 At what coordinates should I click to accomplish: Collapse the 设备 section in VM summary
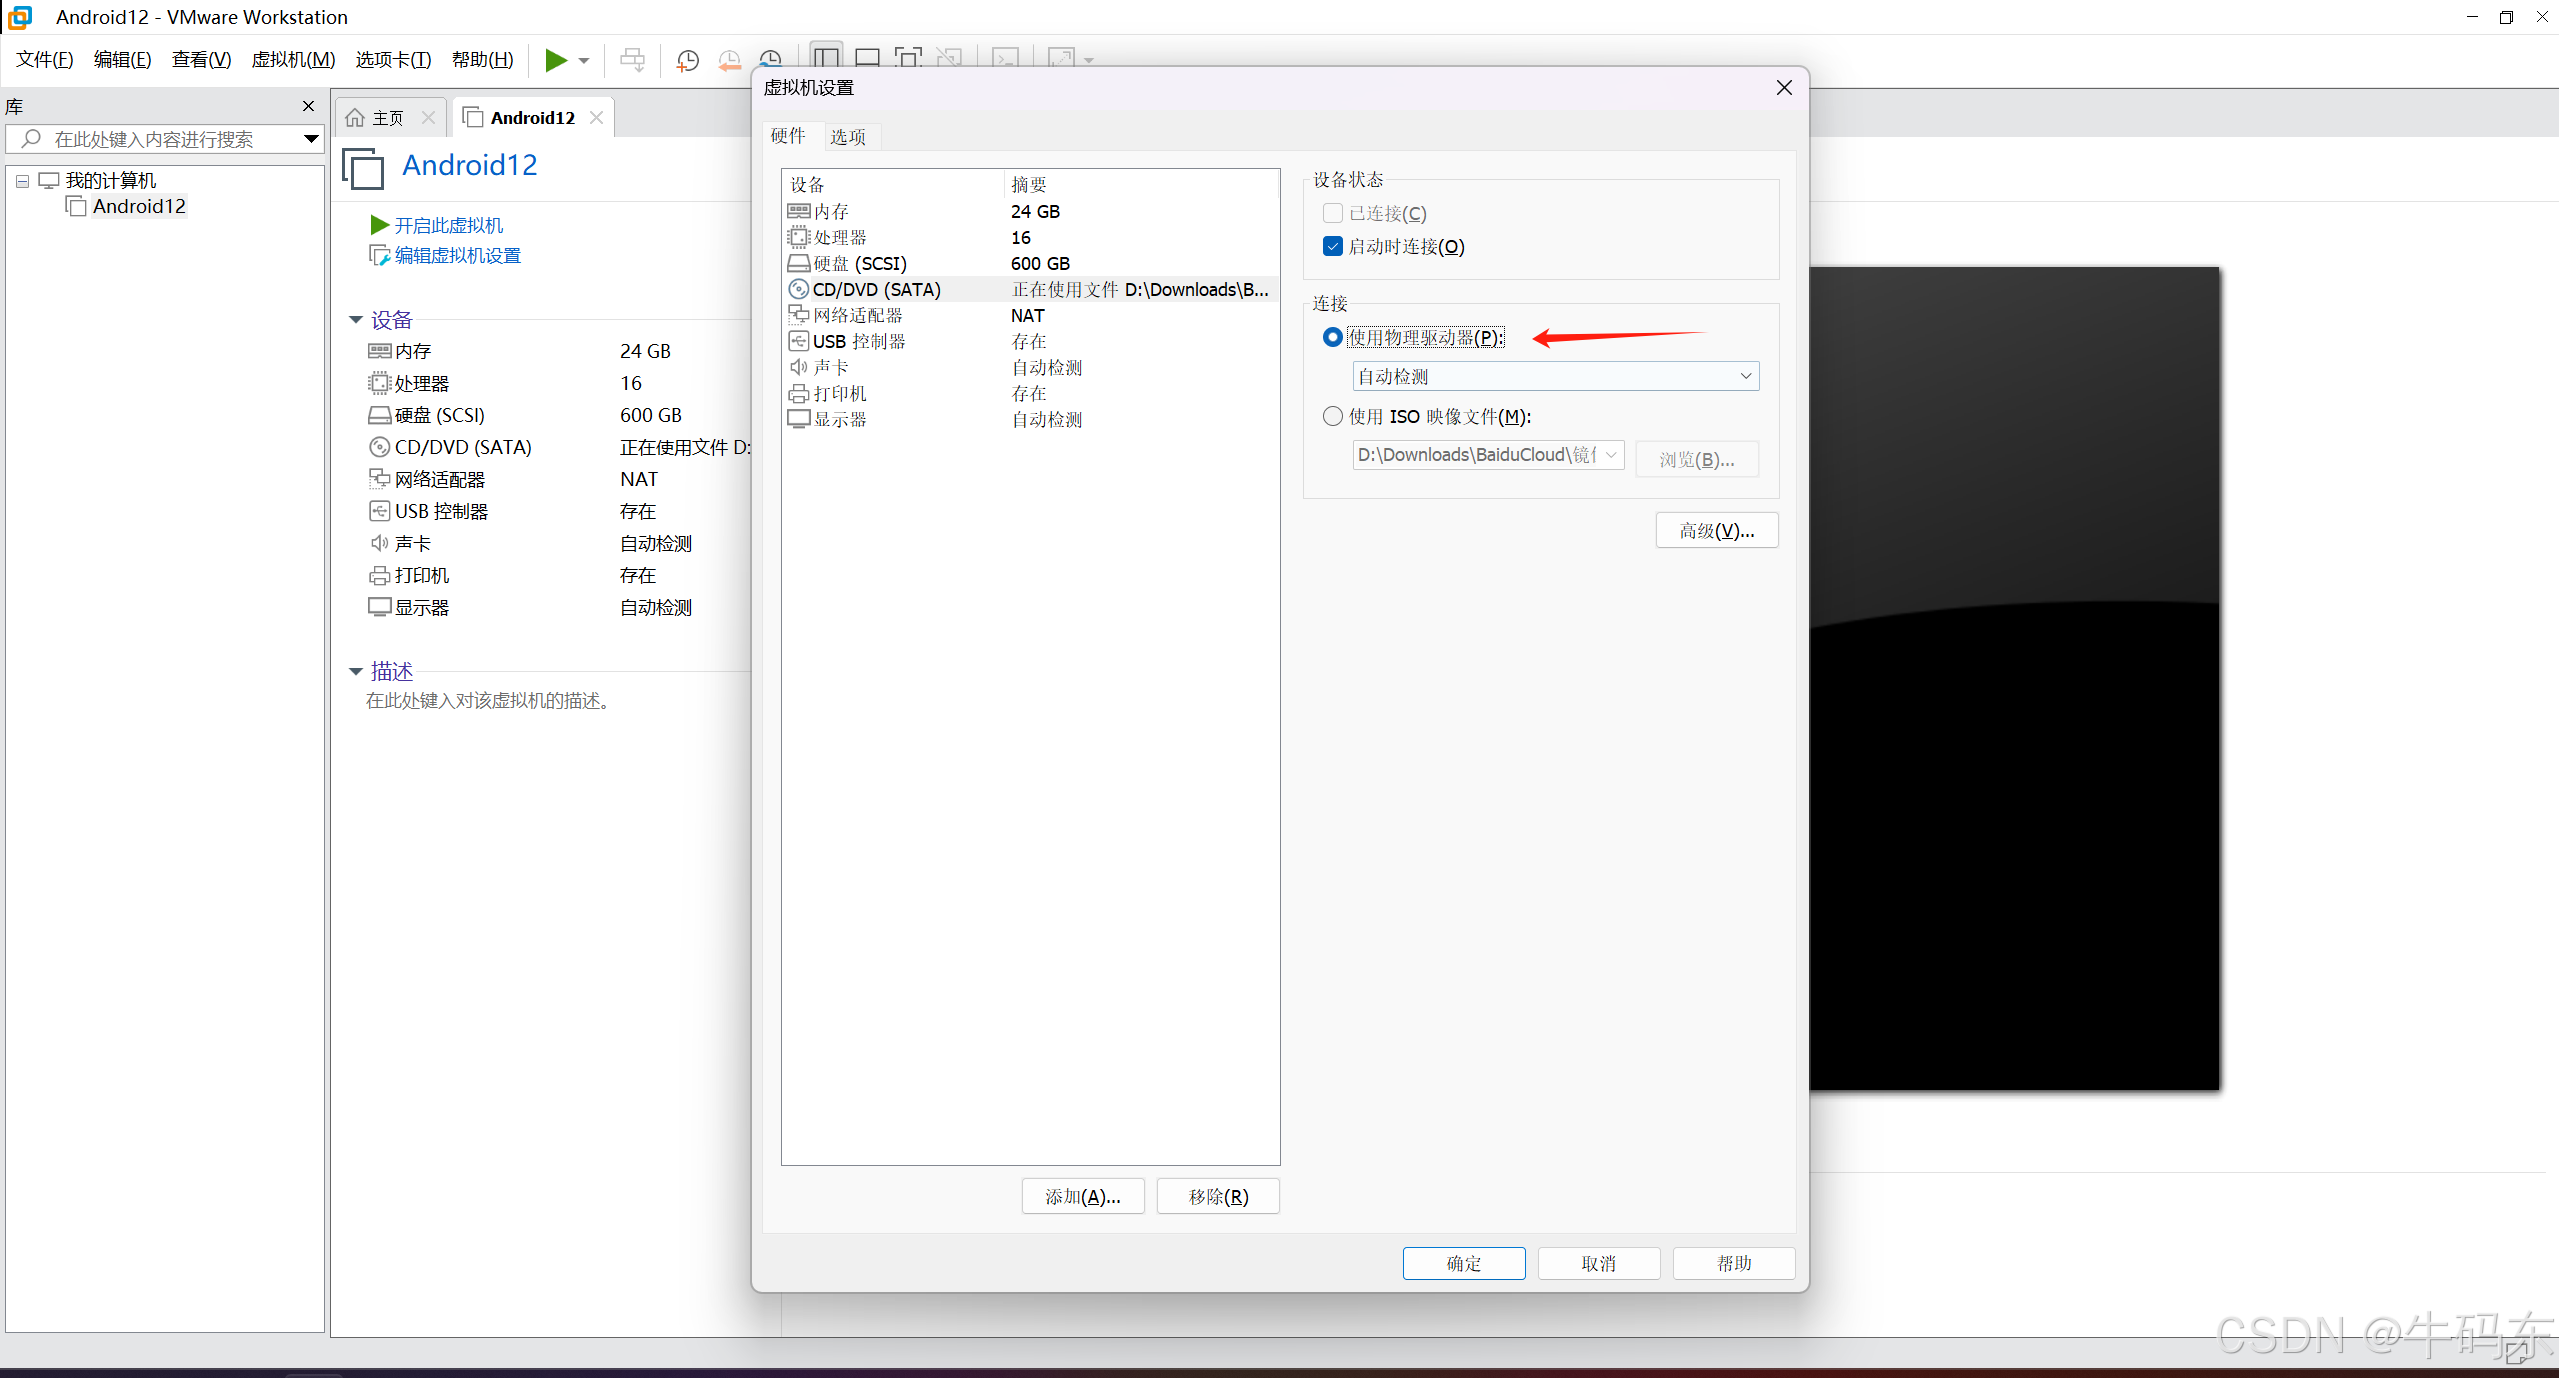pyautogui.click(x=356, y=320)
